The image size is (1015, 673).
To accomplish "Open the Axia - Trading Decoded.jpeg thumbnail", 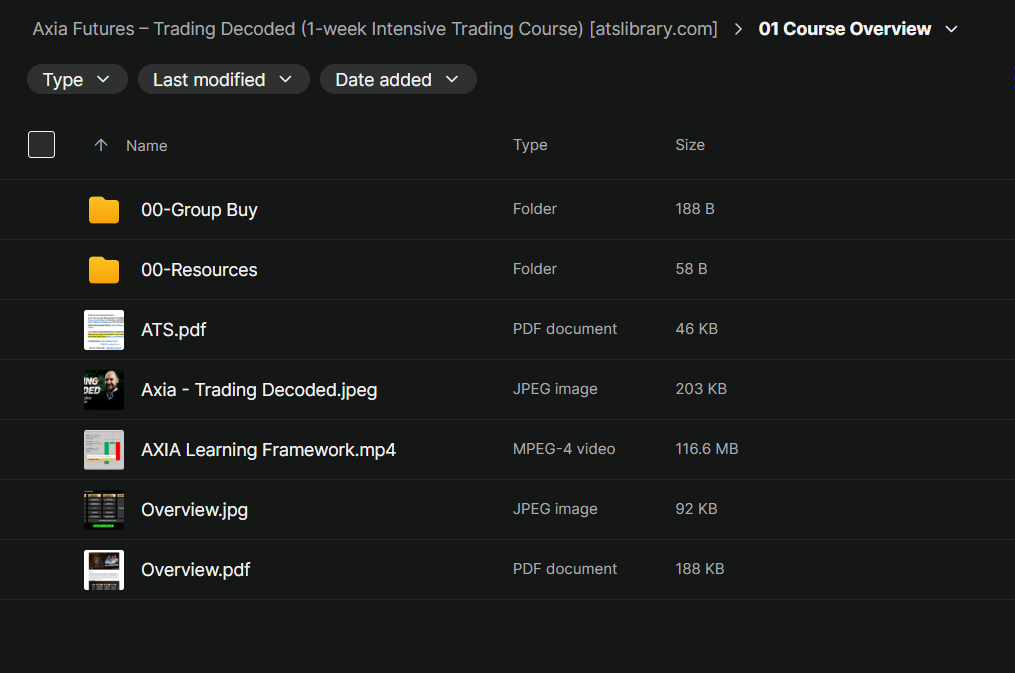I will 104,390.
